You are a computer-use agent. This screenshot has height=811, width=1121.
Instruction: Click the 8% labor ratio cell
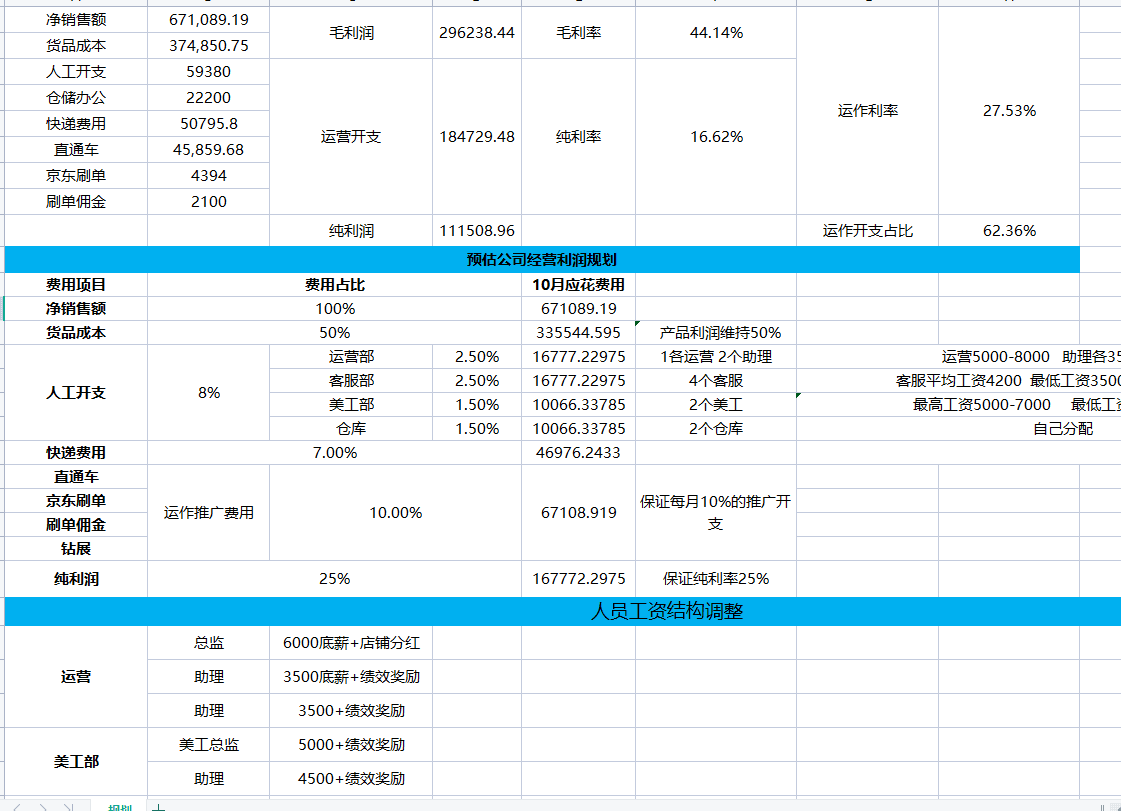click(x=208, y=393)
